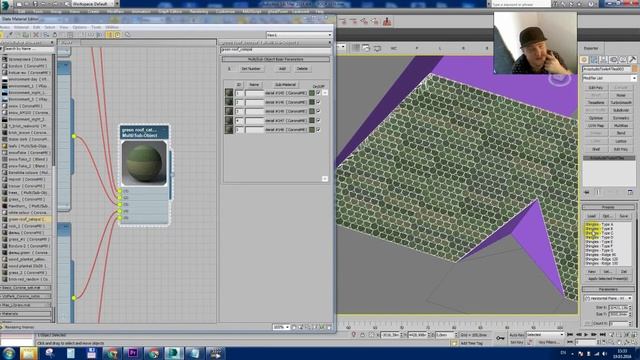Image resolution: width=640 pixels, height=360 pixels.
Task: Open the Options menu in material editor
Action: 80,27
